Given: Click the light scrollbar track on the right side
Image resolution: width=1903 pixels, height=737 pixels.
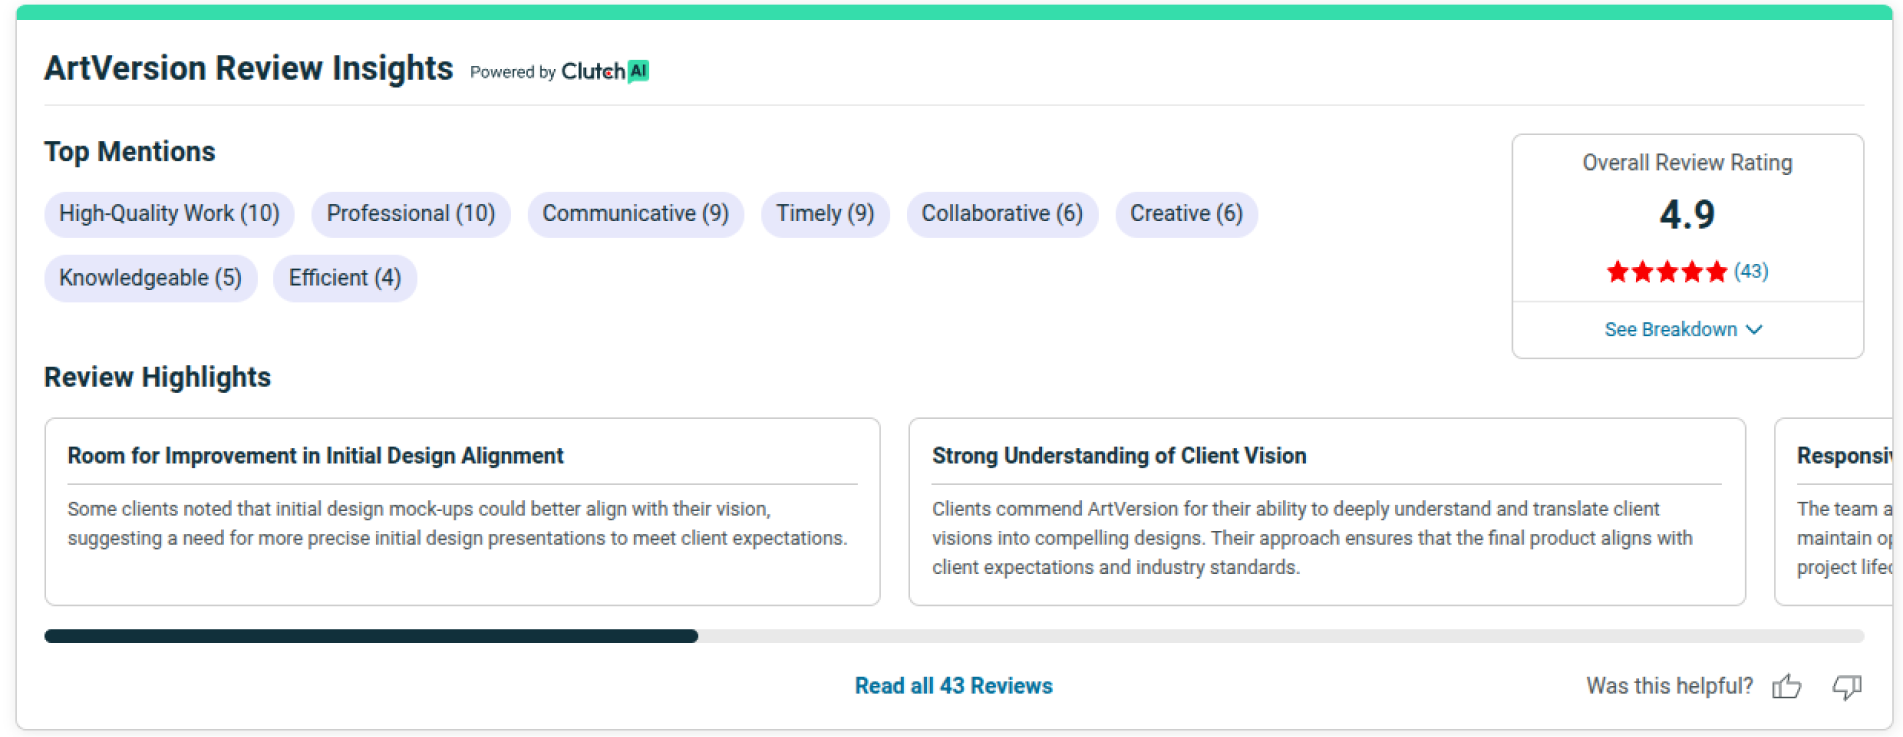Looking at the screenshot, I should pos(1281,636).
